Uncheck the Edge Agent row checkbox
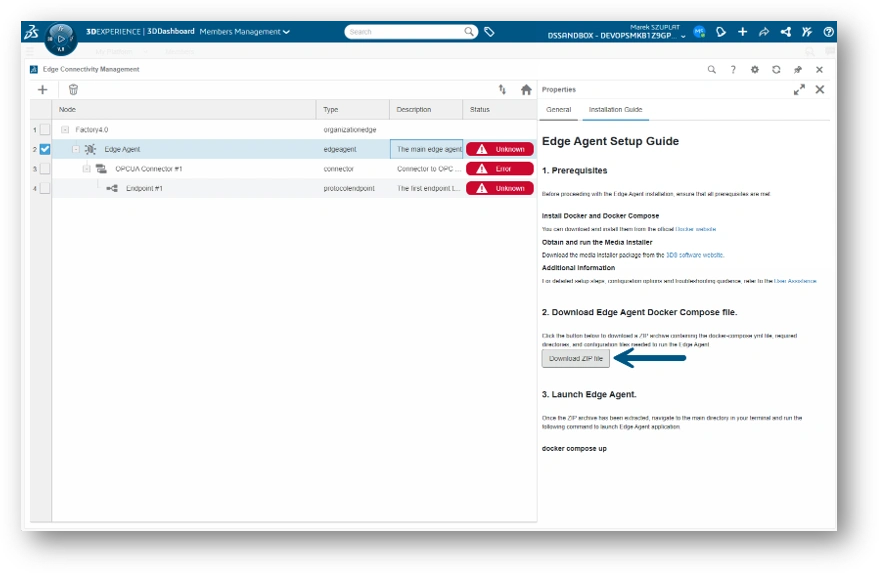 click(x=45, y=149)
